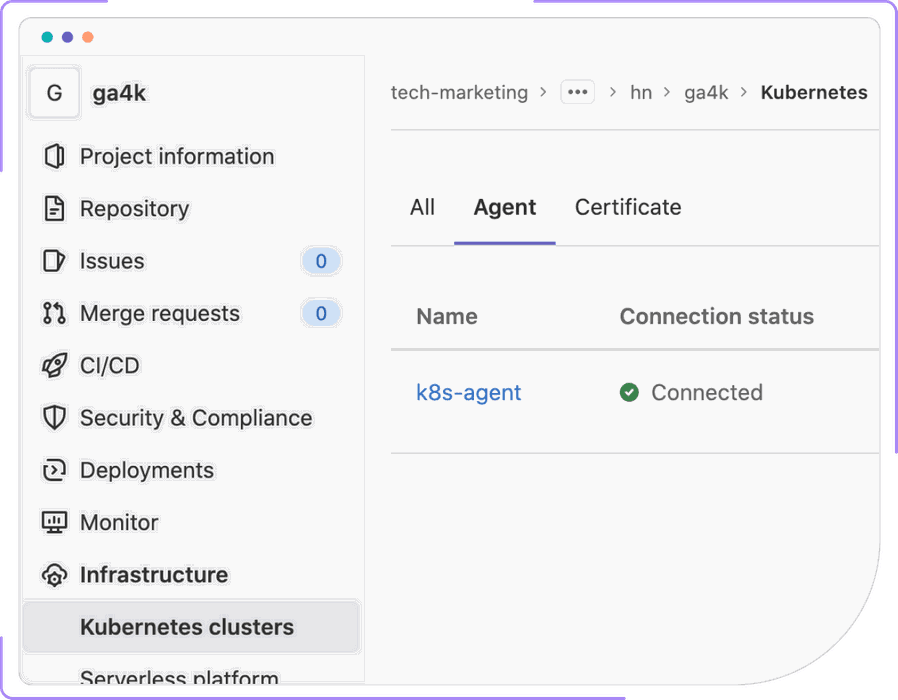This screenshot has height=700, width=898.
Task: Go to Issues in the sidebar
Action: pos(112,261)
